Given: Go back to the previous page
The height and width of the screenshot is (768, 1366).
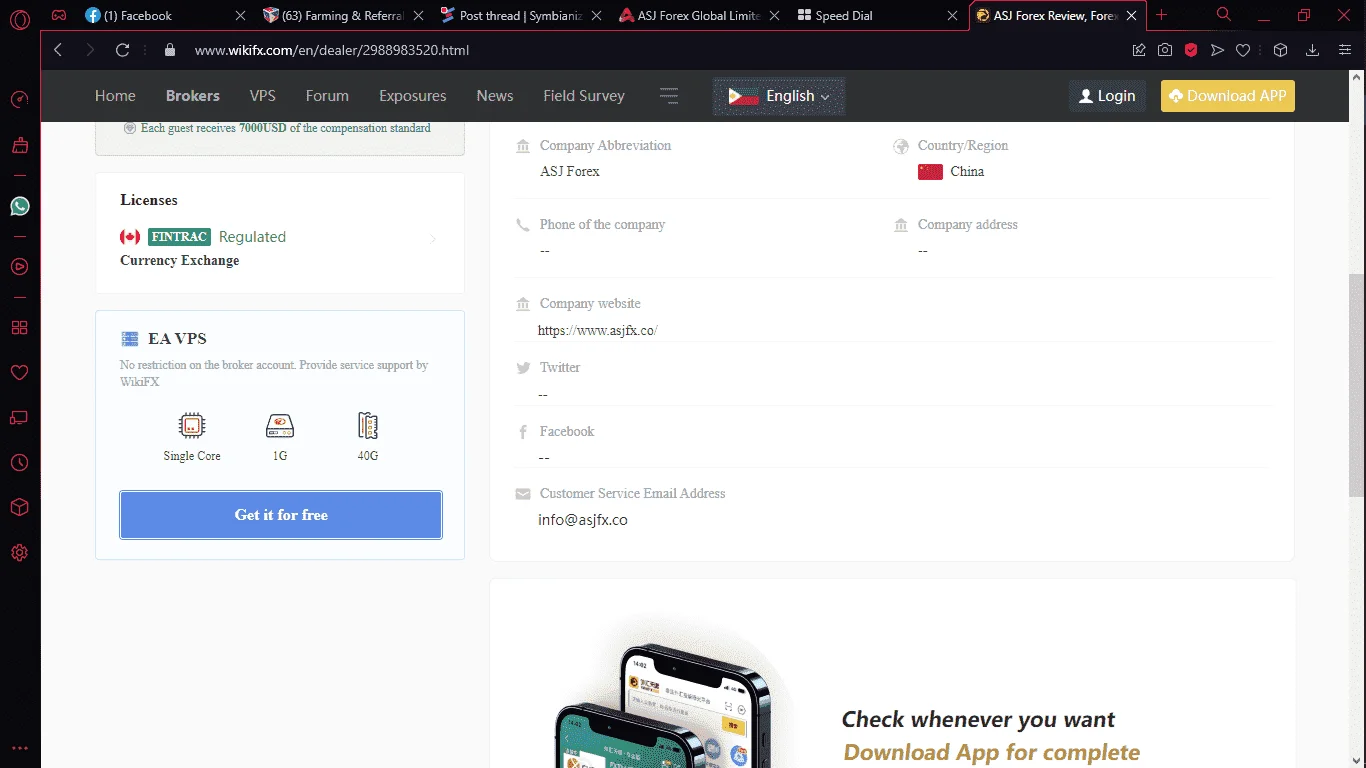Looking at the screenshot, I should [58, 50].
